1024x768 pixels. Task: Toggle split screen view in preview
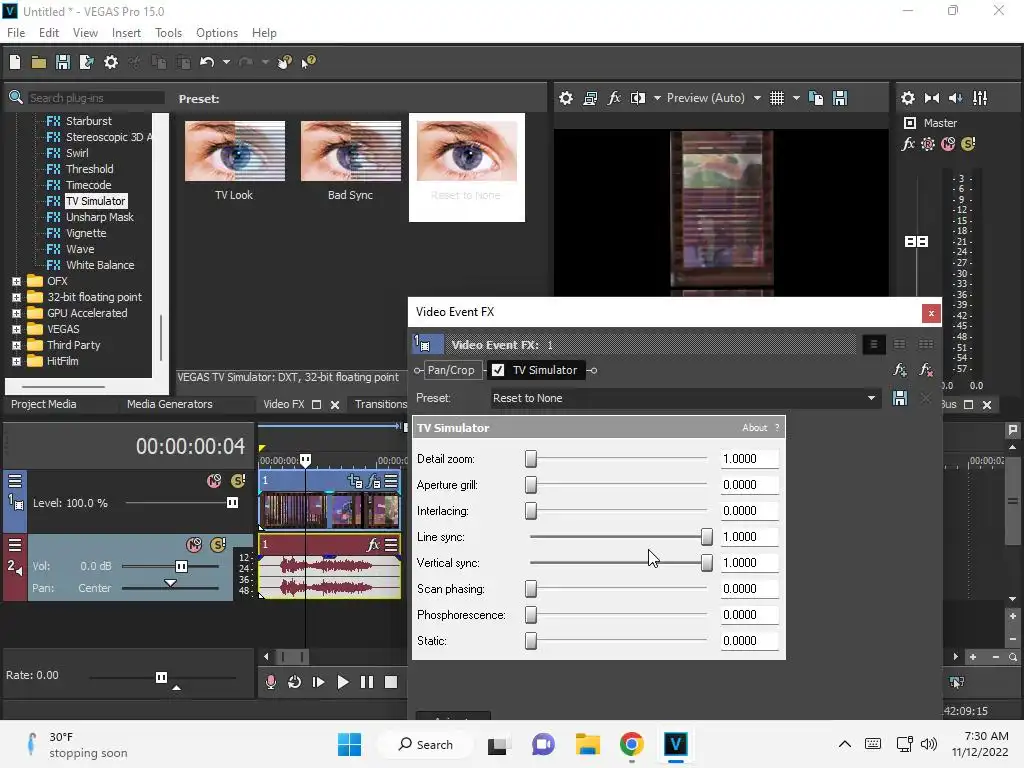click(x=638, y=98)
